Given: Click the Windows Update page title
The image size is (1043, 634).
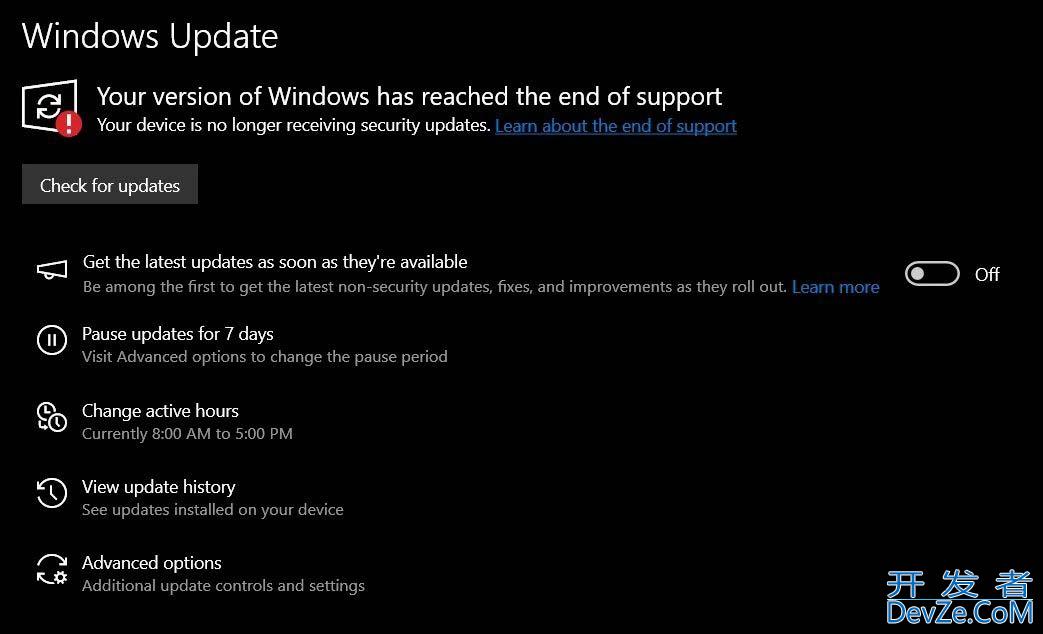Looking at the screenshot, I should tap(150, 36).
